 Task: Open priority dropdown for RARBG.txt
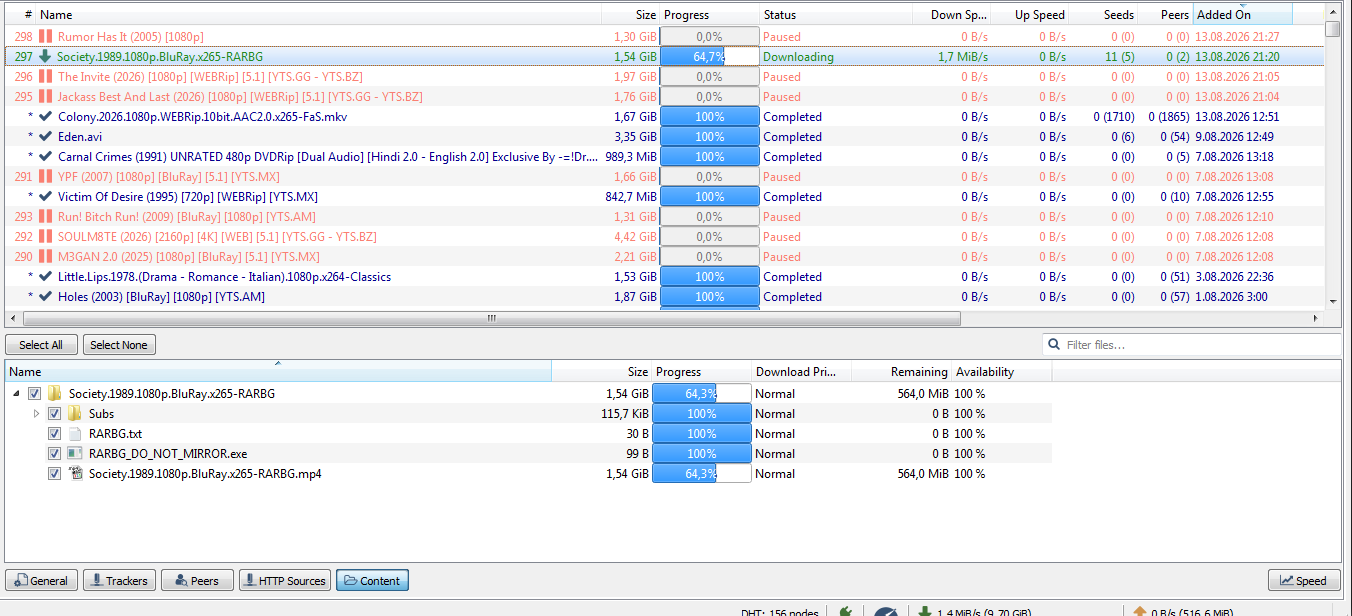coord(801,433)
